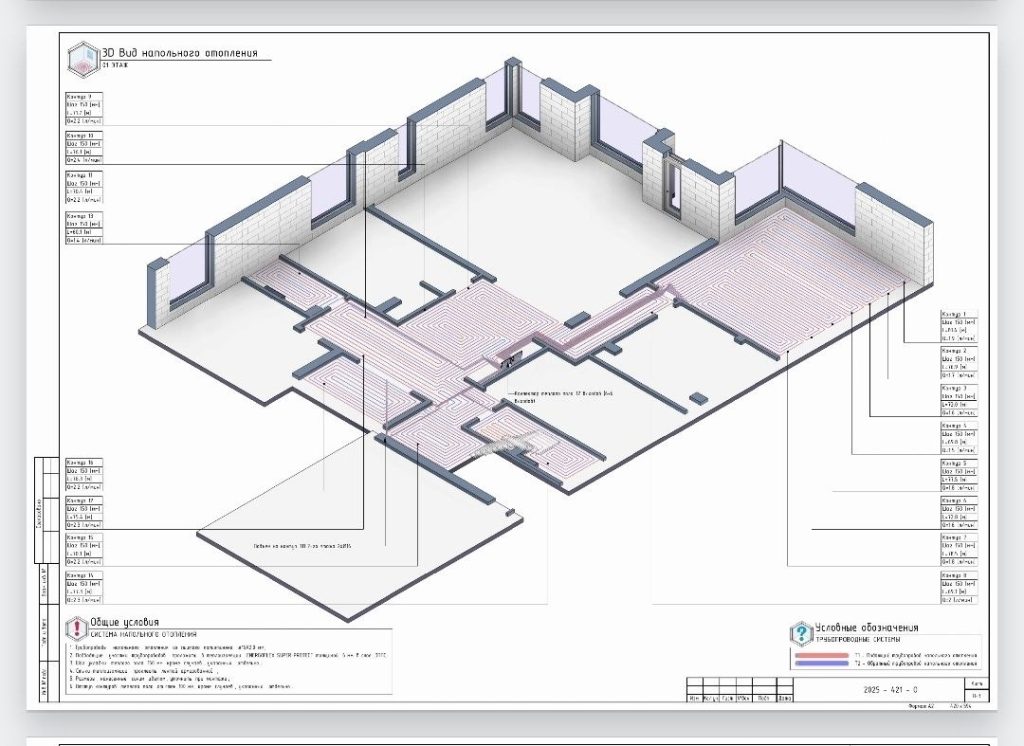Click the "Контур 17" callout label
The height and width of the screenshot is (746, 1024).
84,513
